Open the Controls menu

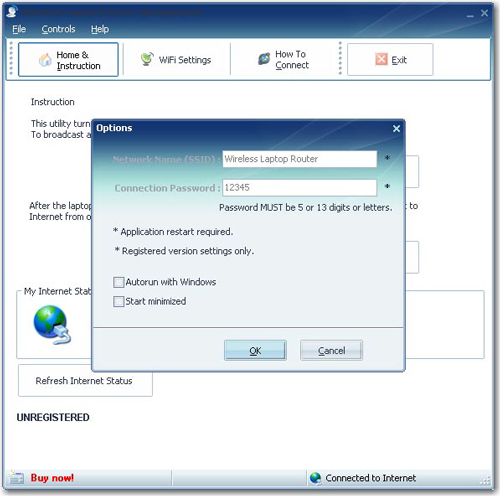[58, 29]
